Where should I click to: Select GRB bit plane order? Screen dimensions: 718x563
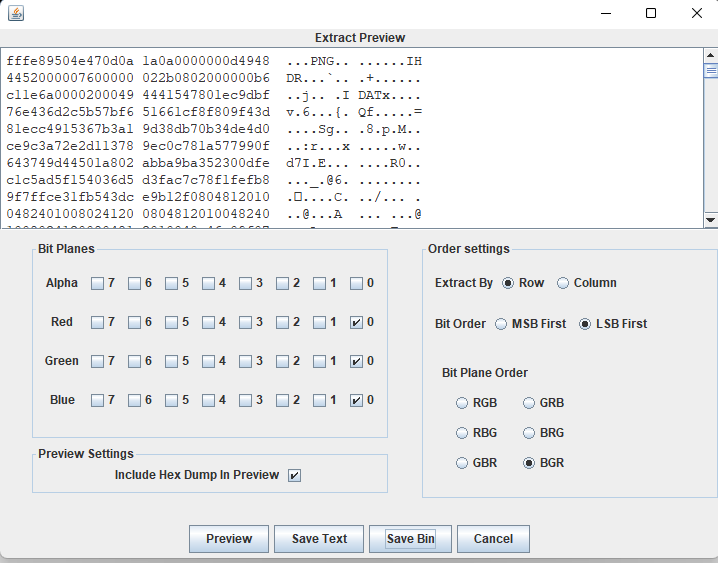529,403
